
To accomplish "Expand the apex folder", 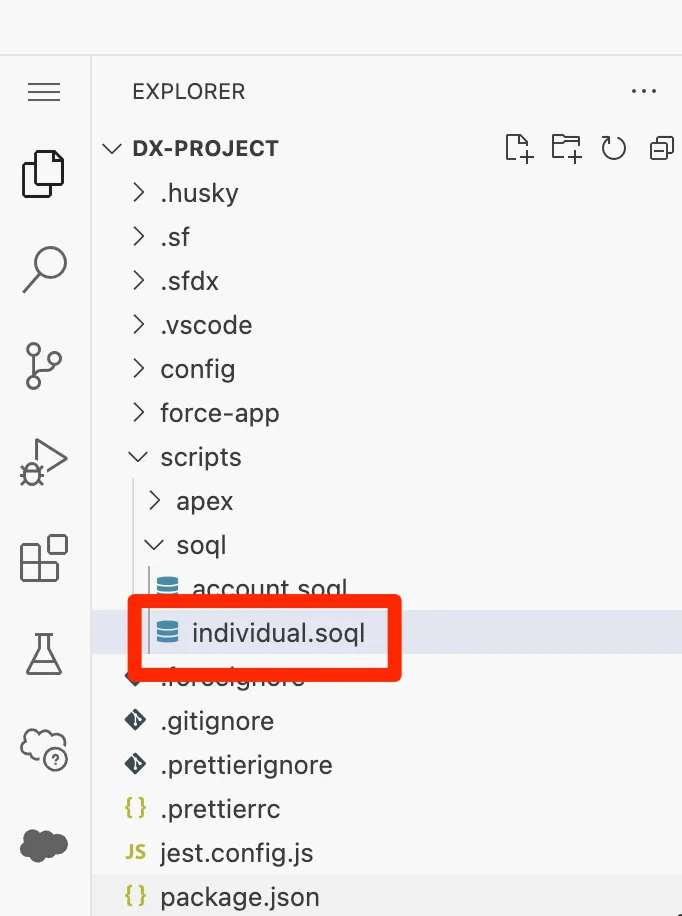I will click(204, 501).
